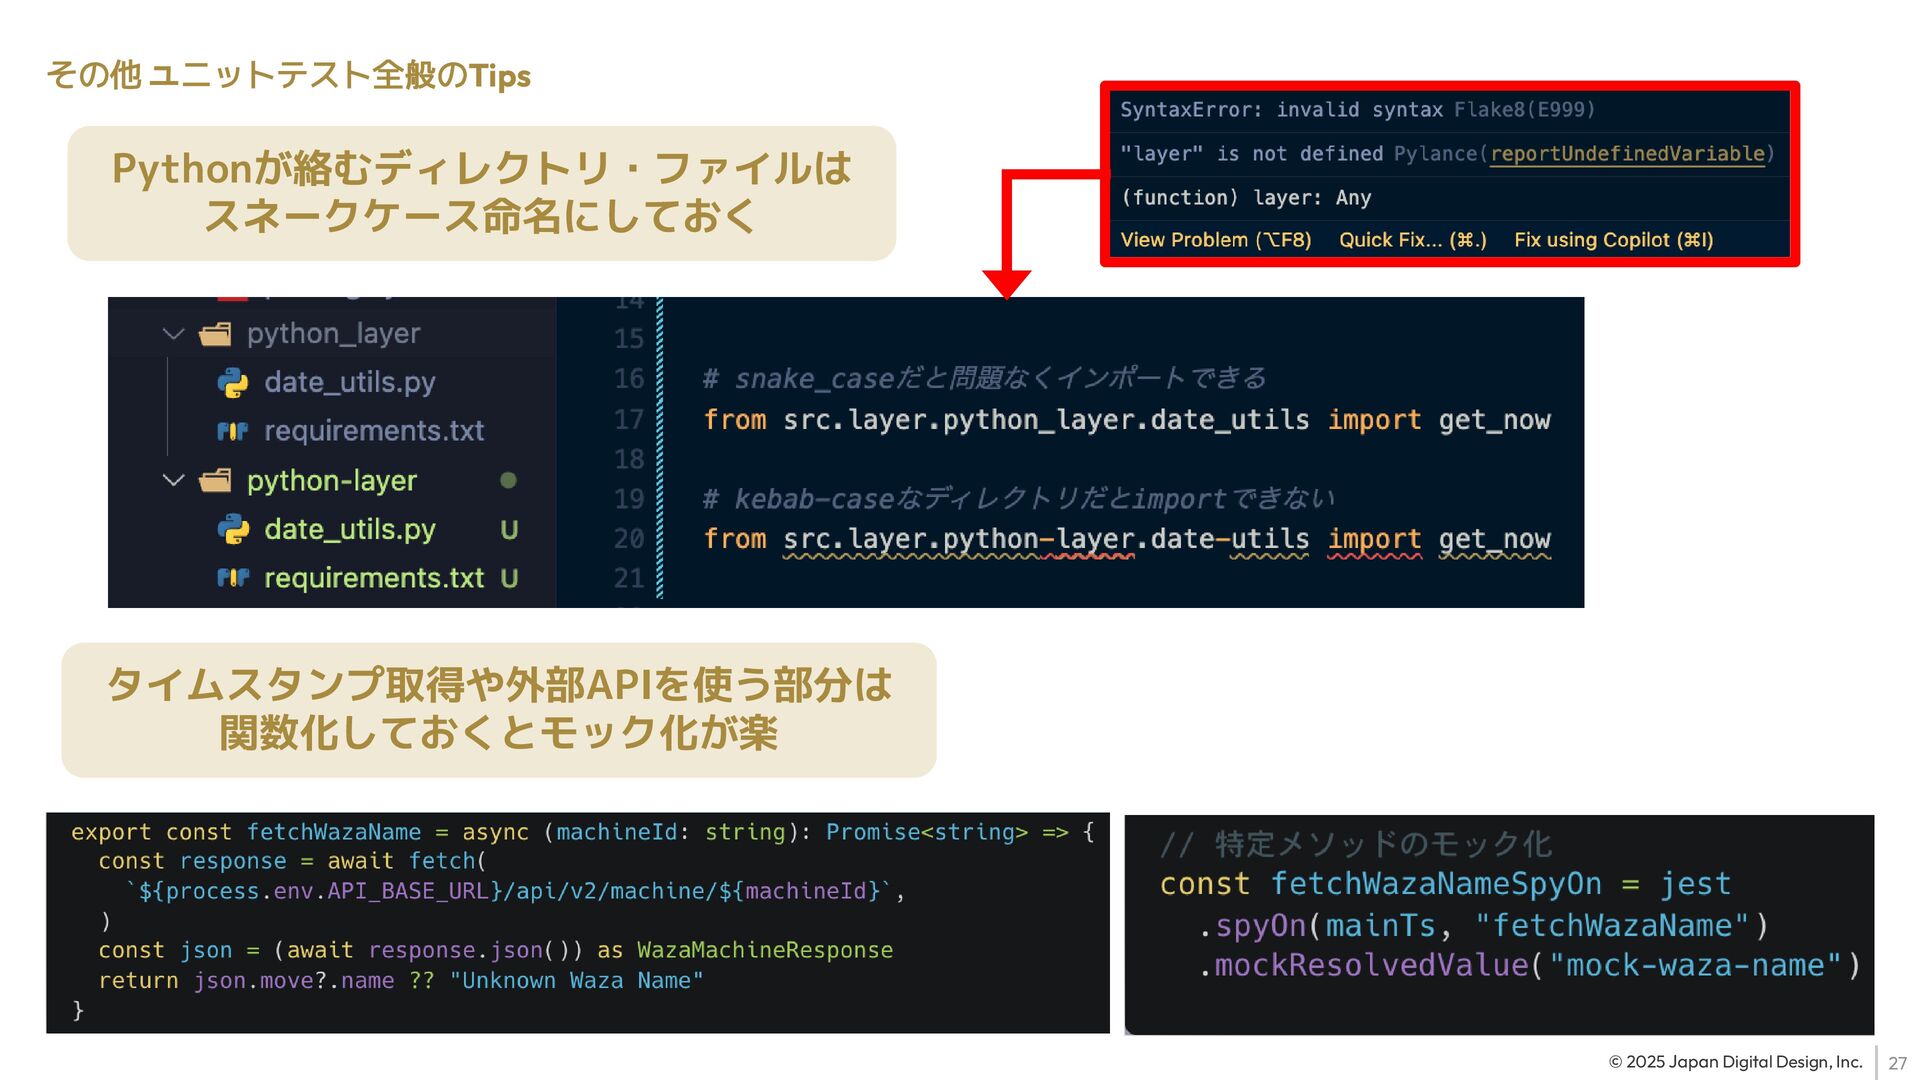Click the python_layer folder icon
Screen dimensions: 1920x1080
[x=215, y=334]
